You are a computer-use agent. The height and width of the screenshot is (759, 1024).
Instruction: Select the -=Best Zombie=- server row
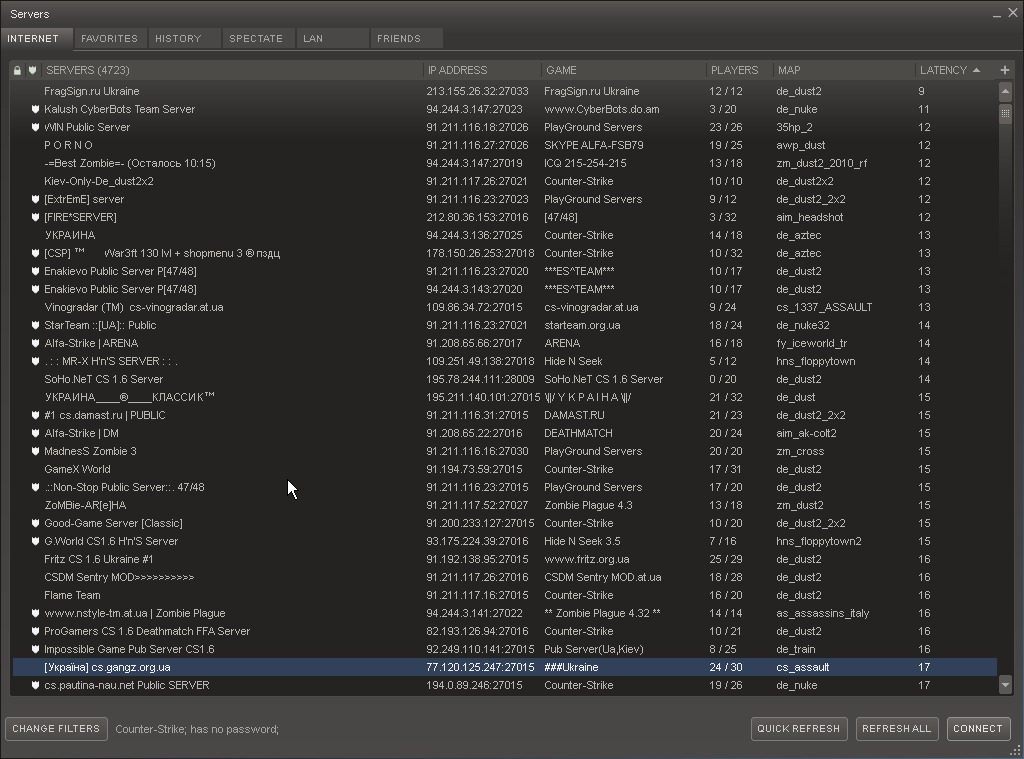pos(504,163)
